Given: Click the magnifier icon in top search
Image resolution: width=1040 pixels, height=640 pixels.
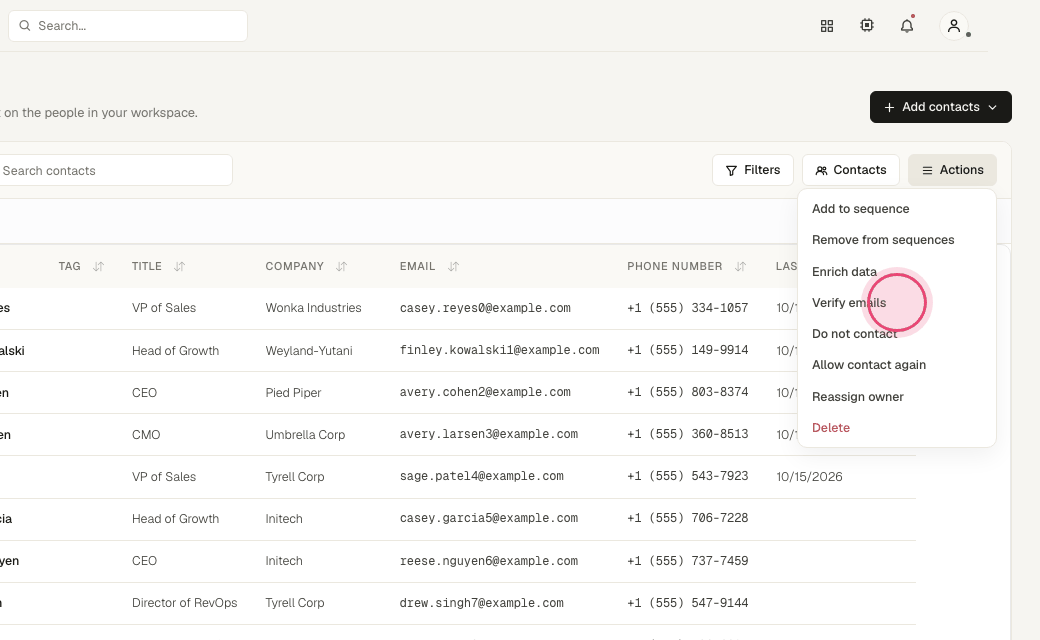Looking at the screenshot, I should [25, 26].
